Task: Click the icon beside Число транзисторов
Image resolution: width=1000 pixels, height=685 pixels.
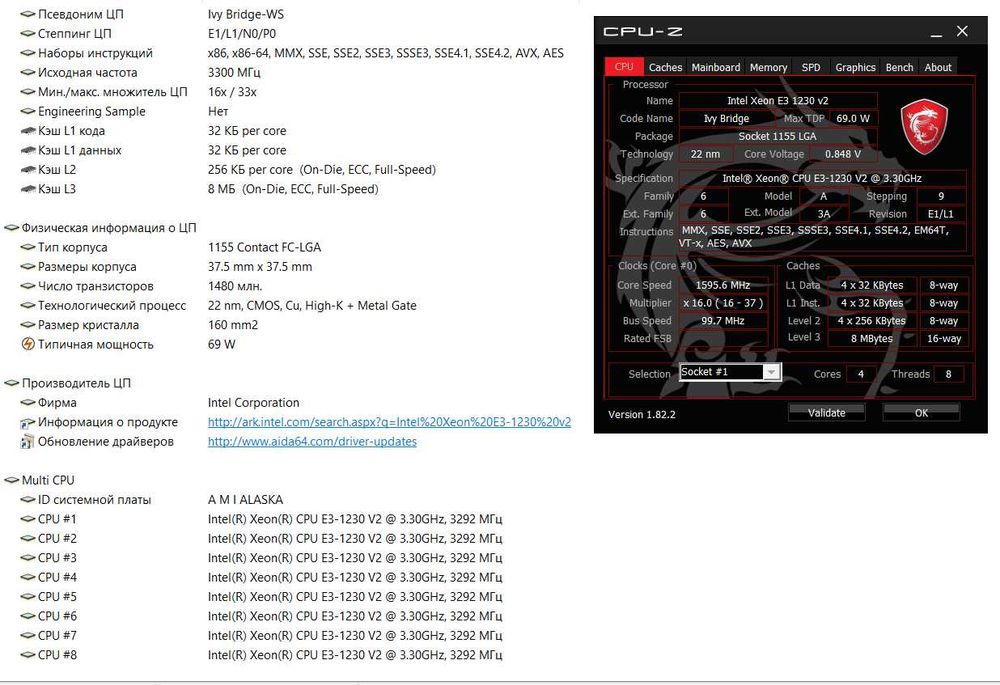Action: tap(28, 286)
